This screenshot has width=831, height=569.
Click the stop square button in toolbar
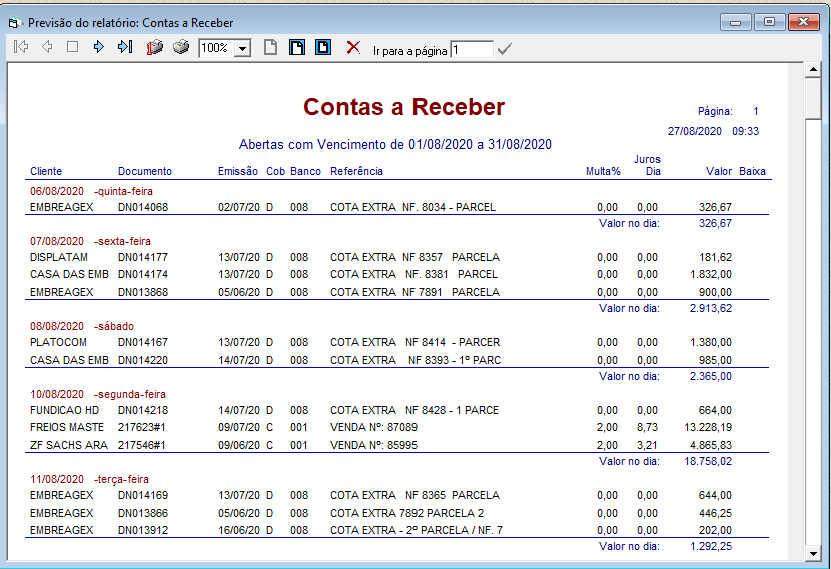pyautogui.click(x=72, y=47)
